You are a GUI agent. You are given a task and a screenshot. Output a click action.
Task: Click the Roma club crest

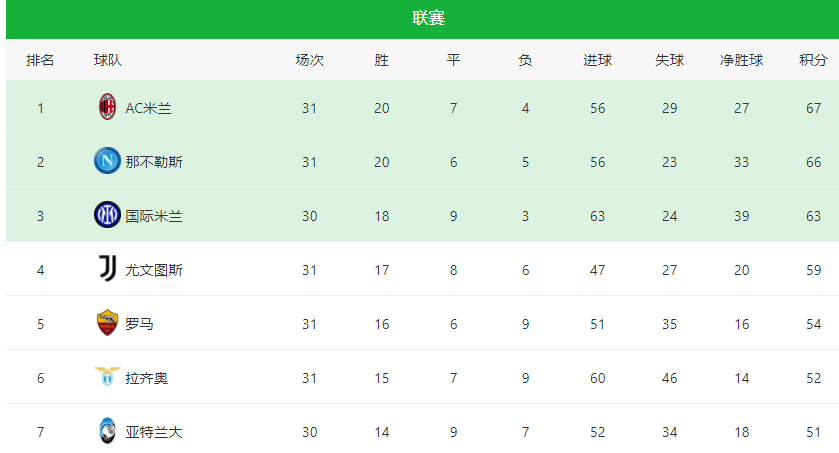[107, 323]
